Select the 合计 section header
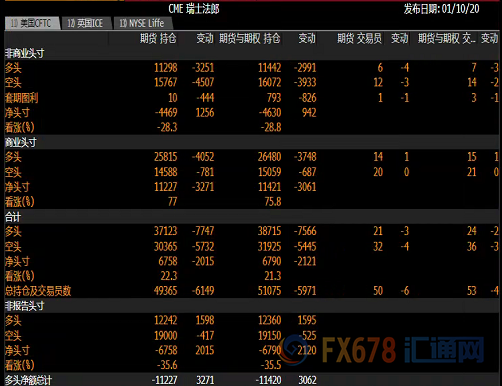 (x=13, y=217)
